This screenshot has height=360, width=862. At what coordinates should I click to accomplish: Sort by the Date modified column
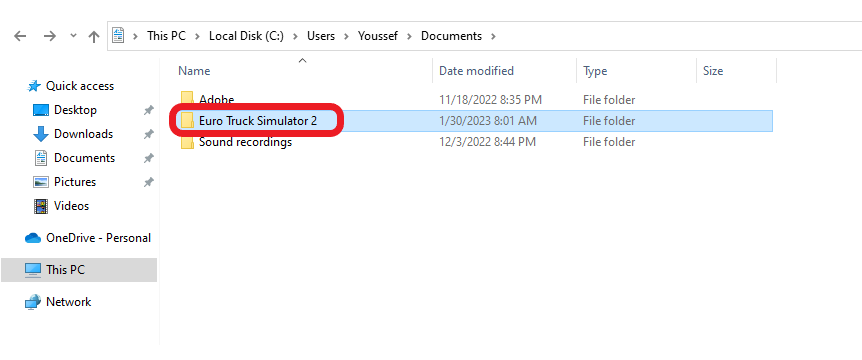pyautogui.click(x=476, y=71)
